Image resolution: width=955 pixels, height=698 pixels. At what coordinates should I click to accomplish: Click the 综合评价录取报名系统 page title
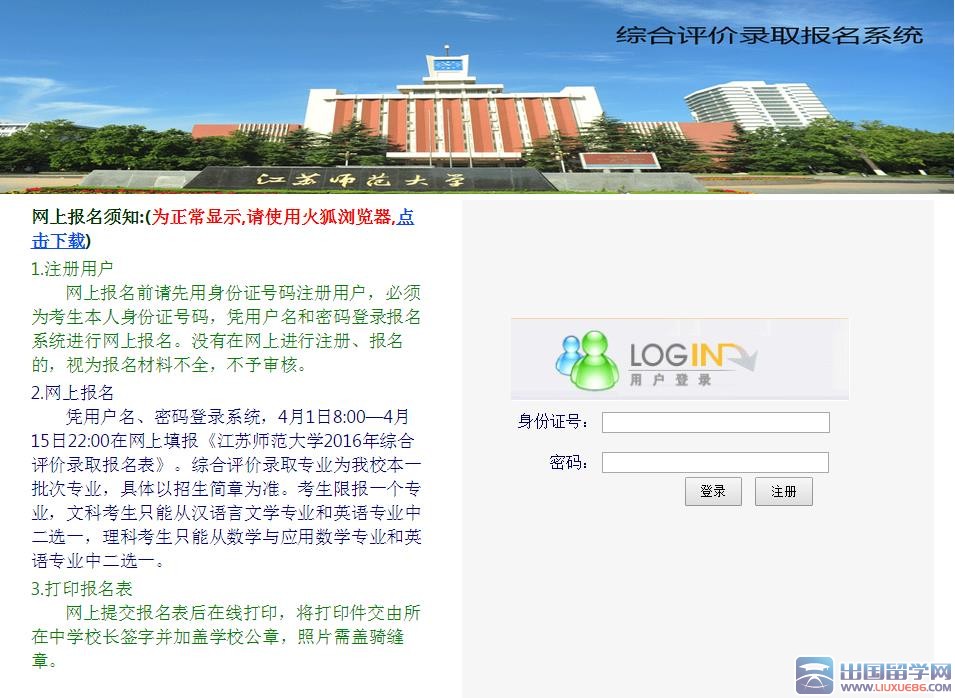[x=769, y=36]
